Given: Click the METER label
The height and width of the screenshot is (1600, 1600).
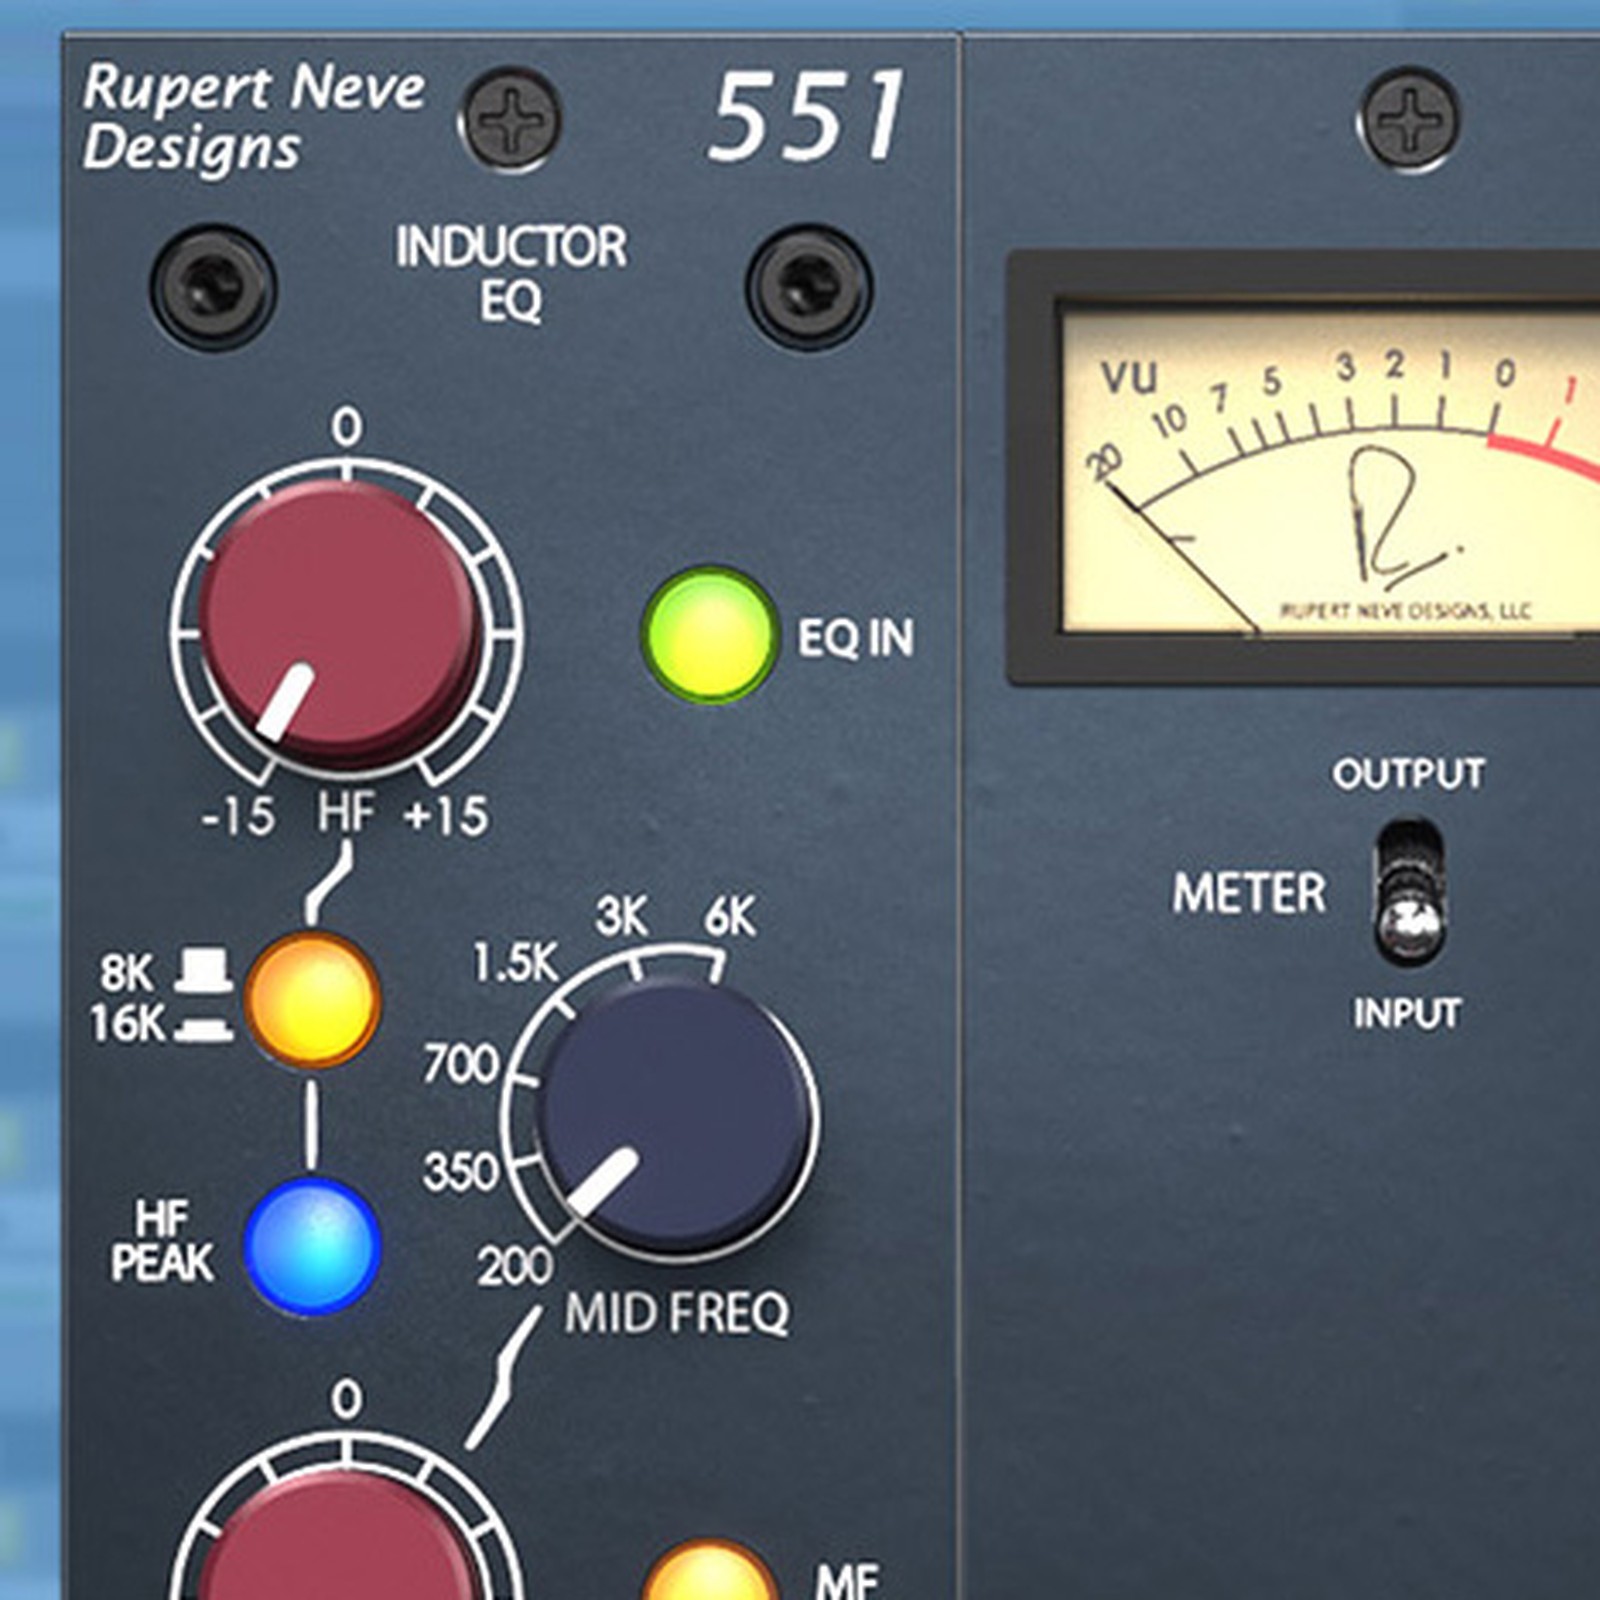Looking at the screenshot, I should 1249,893.
